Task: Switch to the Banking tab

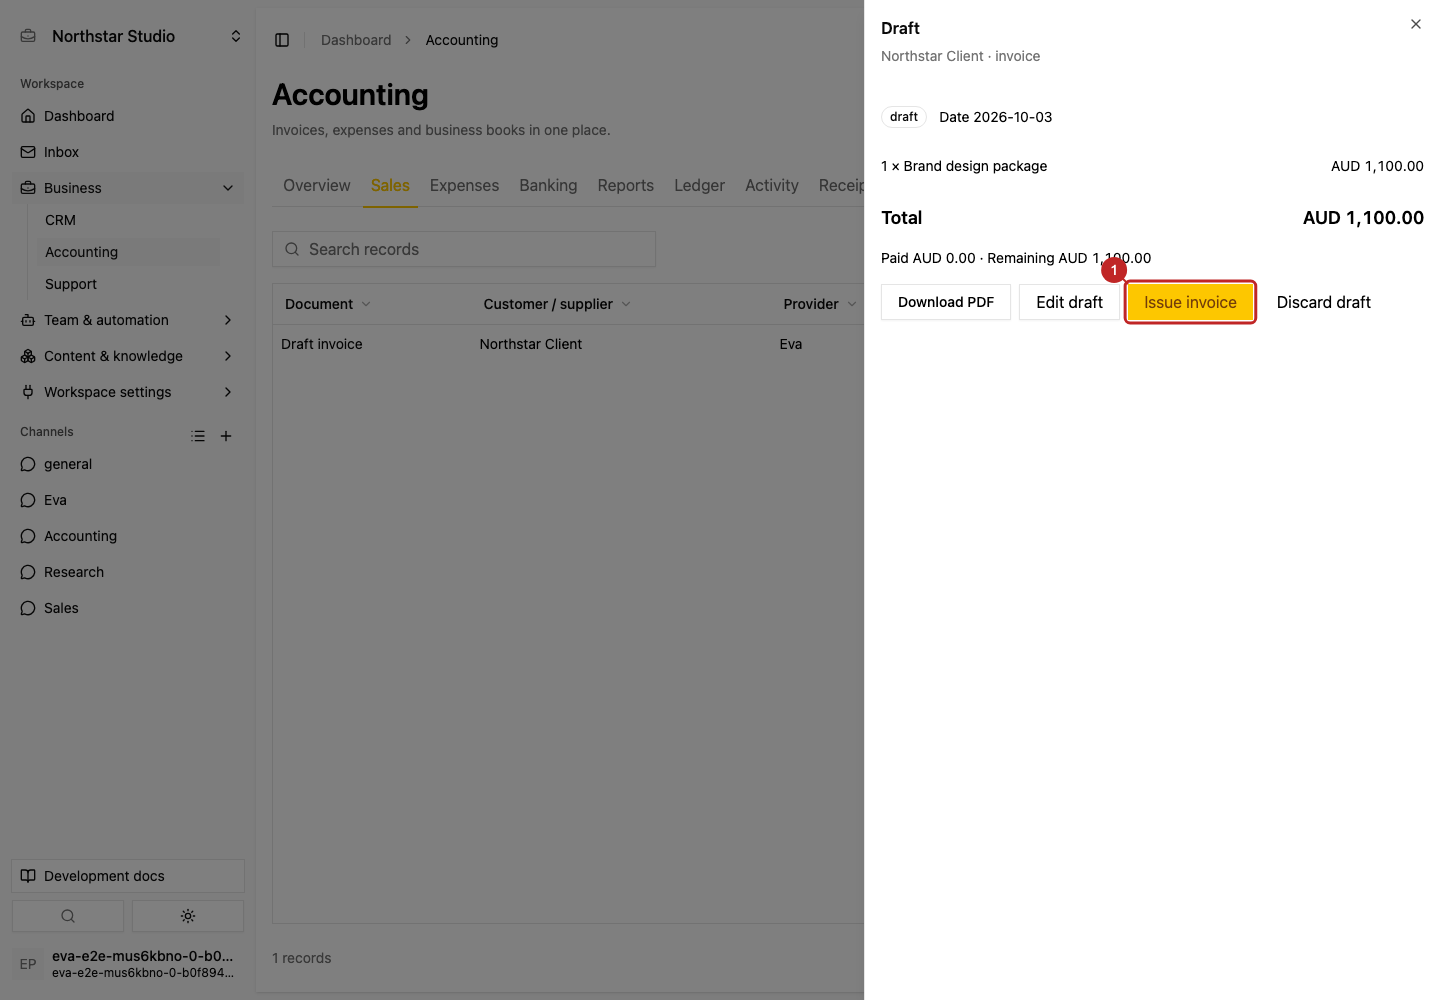Action: click(x=548, y=186)
